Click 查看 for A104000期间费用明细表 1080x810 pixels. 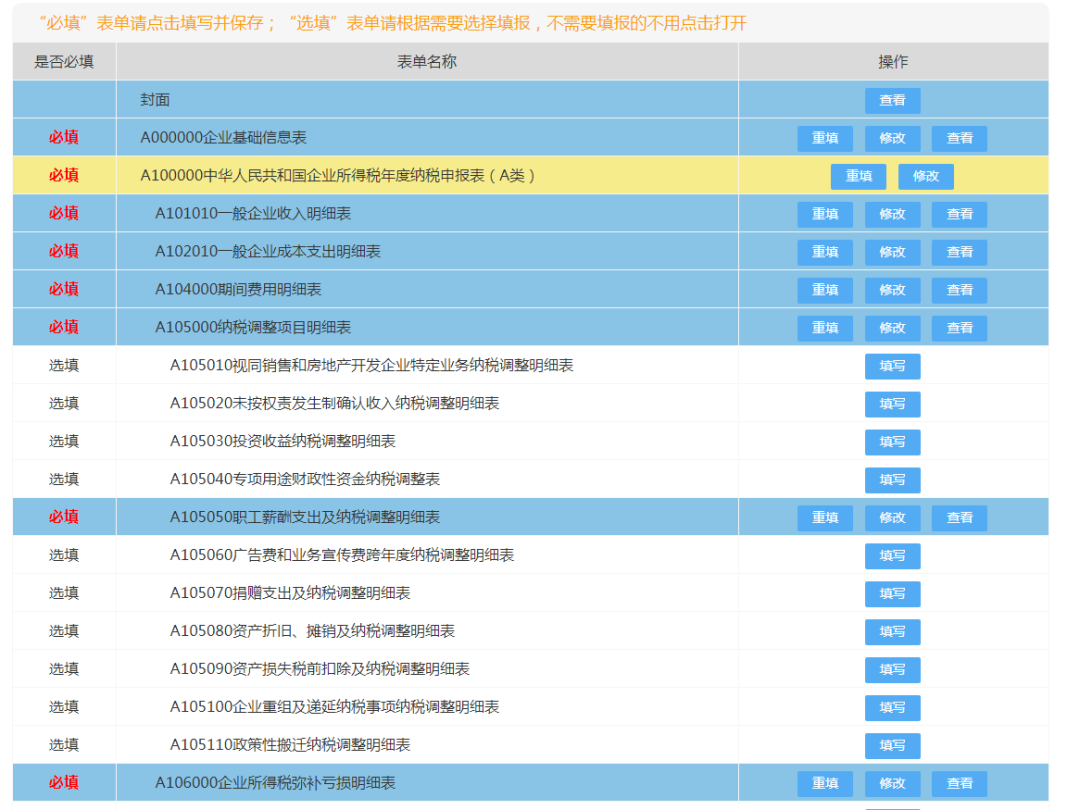click(x=959, y=290)
